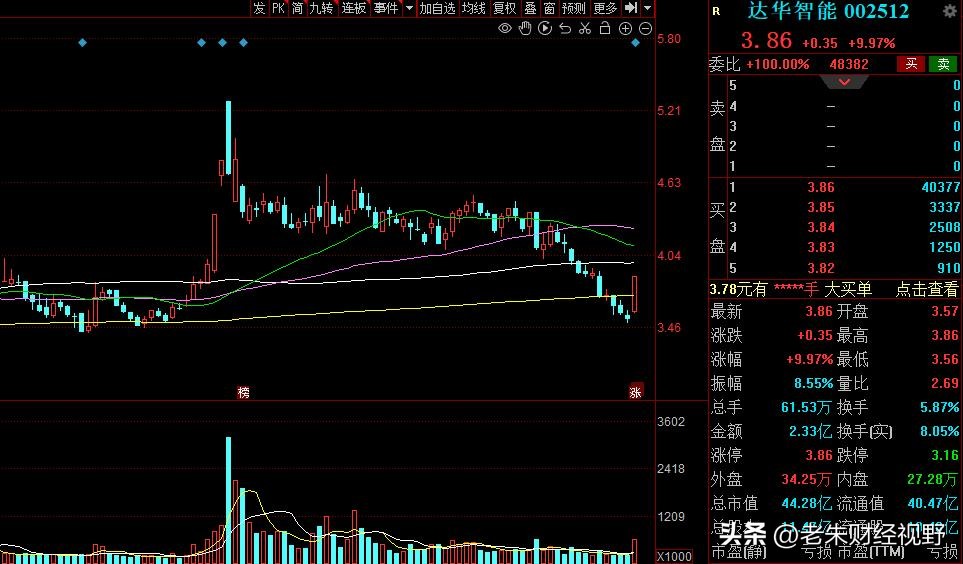Click the red 买 buy button
Viewport: 963px width, 564px height.
[x=911, y=64]
